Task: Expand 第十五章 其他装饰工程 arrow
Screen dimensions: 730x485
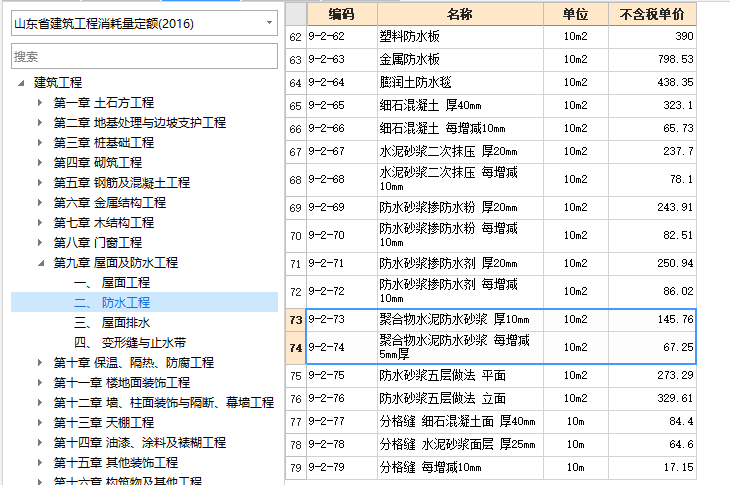Action: pyautogui.click(x=40, y=463)
